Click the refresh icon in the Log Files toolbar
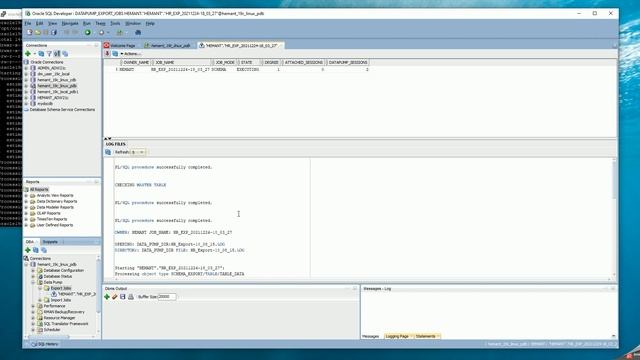This screenshot has height=360, width=640. point(108,152)
